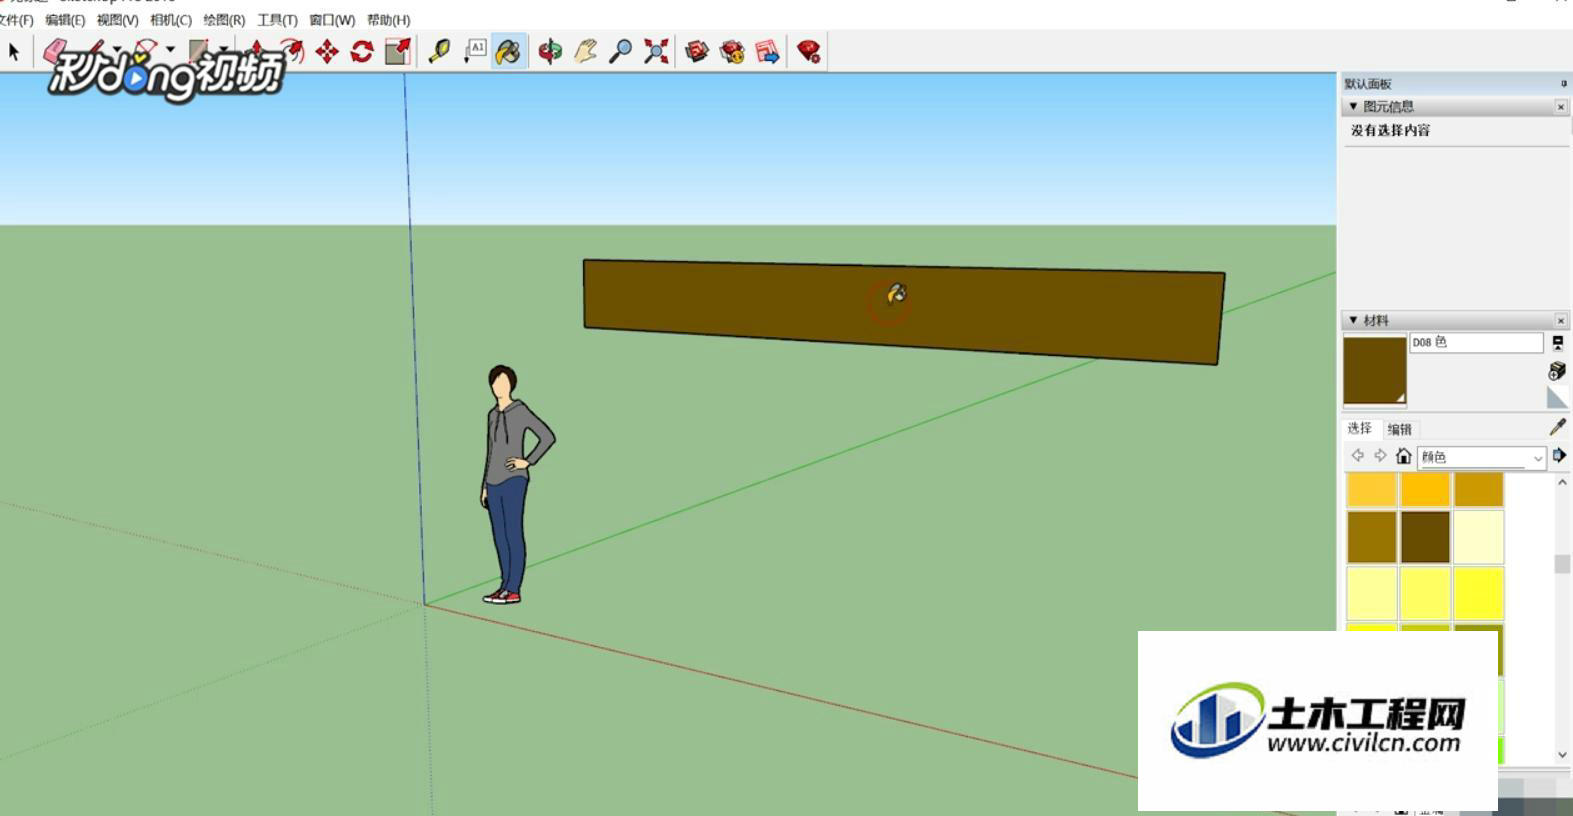
Task: Set default material icon
Action: point(1557,398)
